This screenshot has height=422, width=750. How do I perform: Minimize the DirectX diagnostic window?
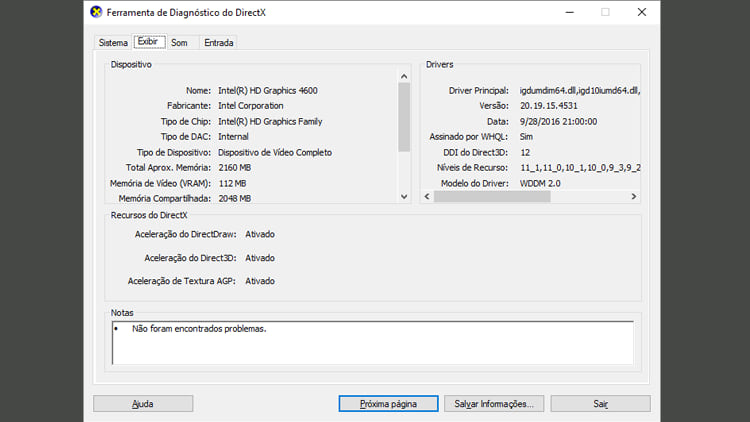click(x=569, y=12)
